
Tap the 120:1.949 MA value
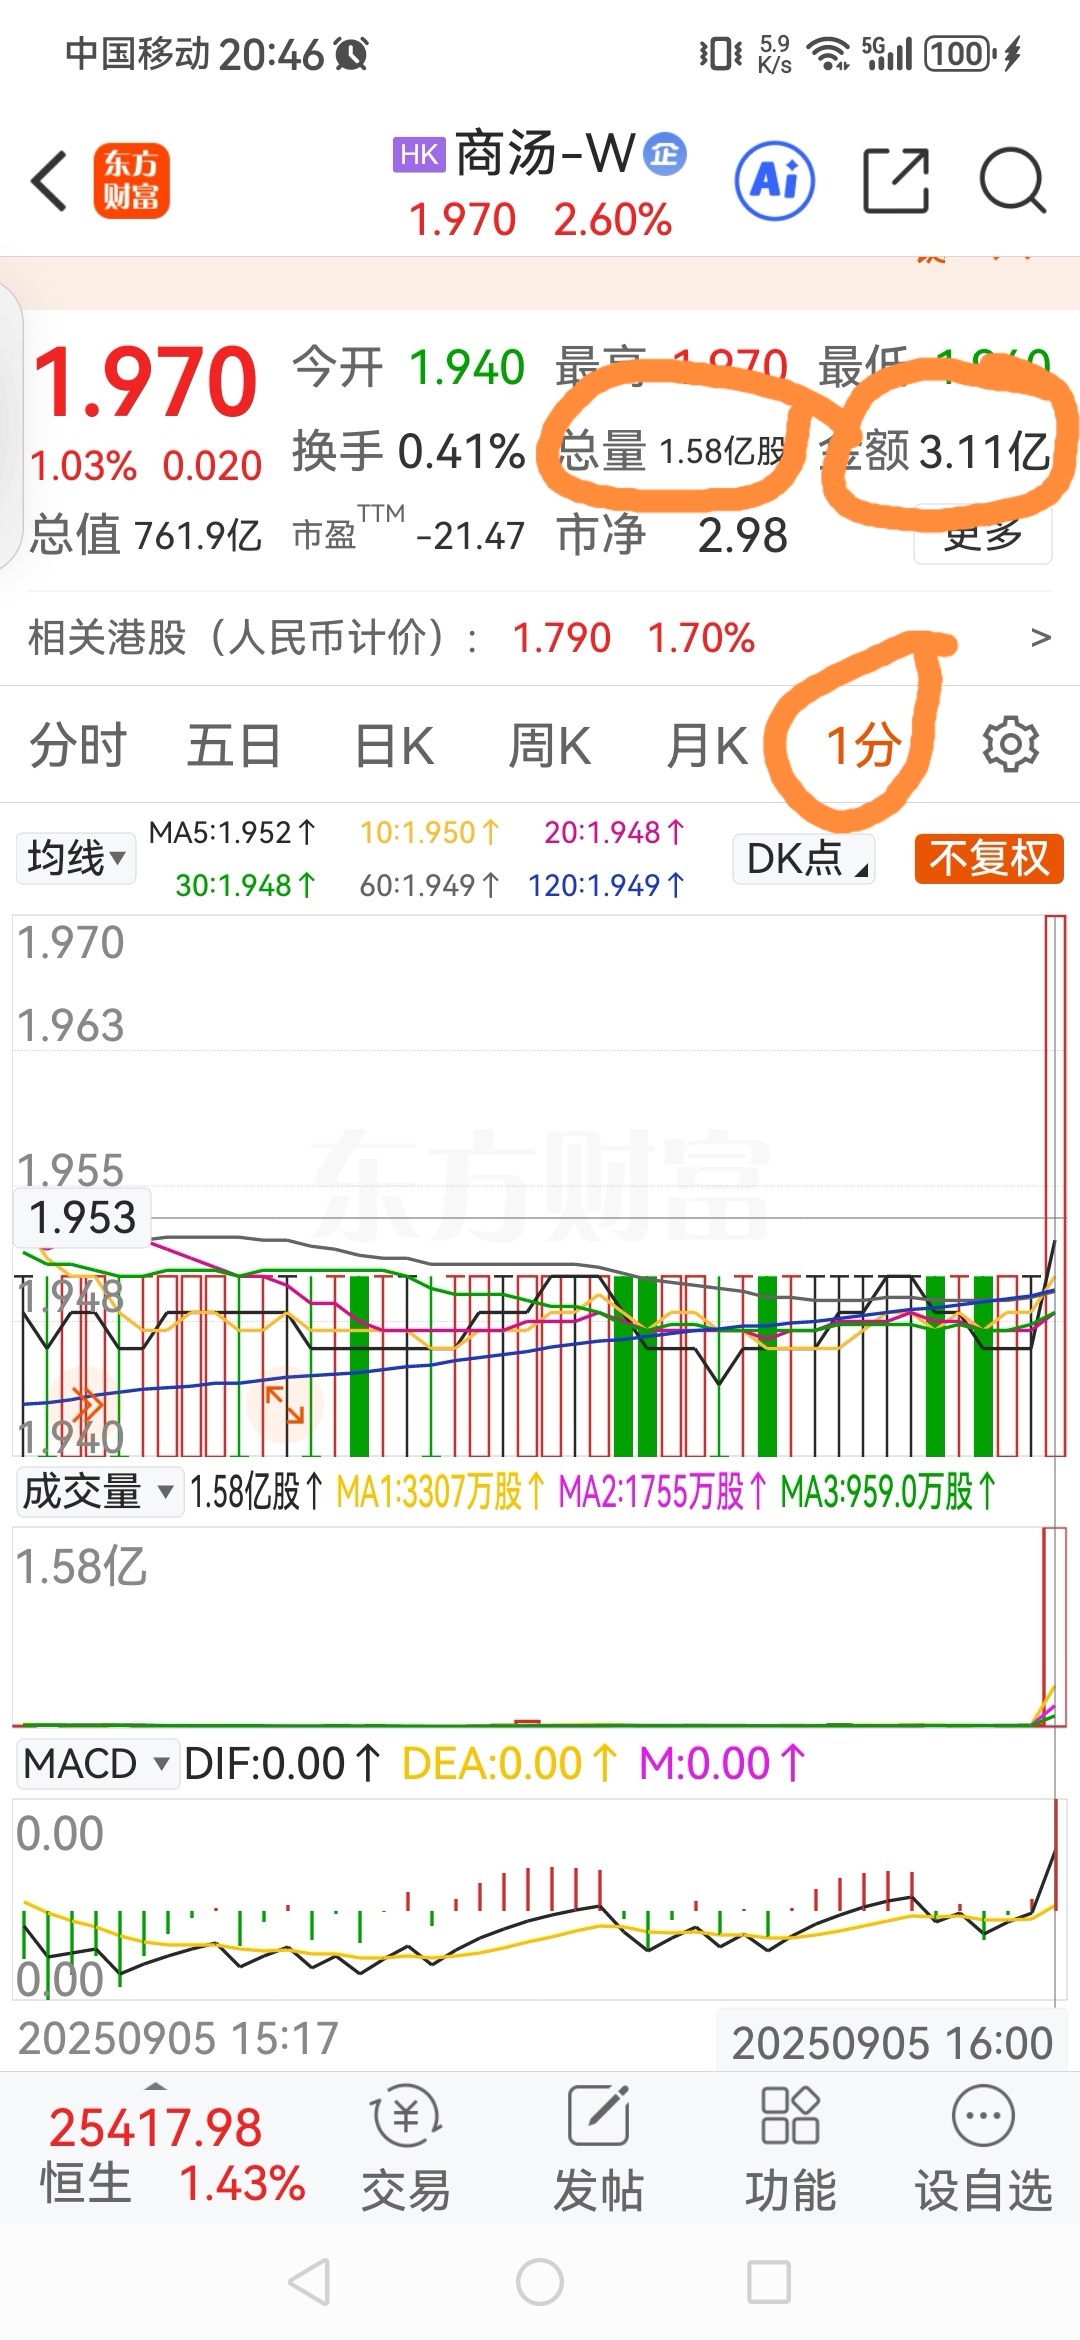(606, 885)
